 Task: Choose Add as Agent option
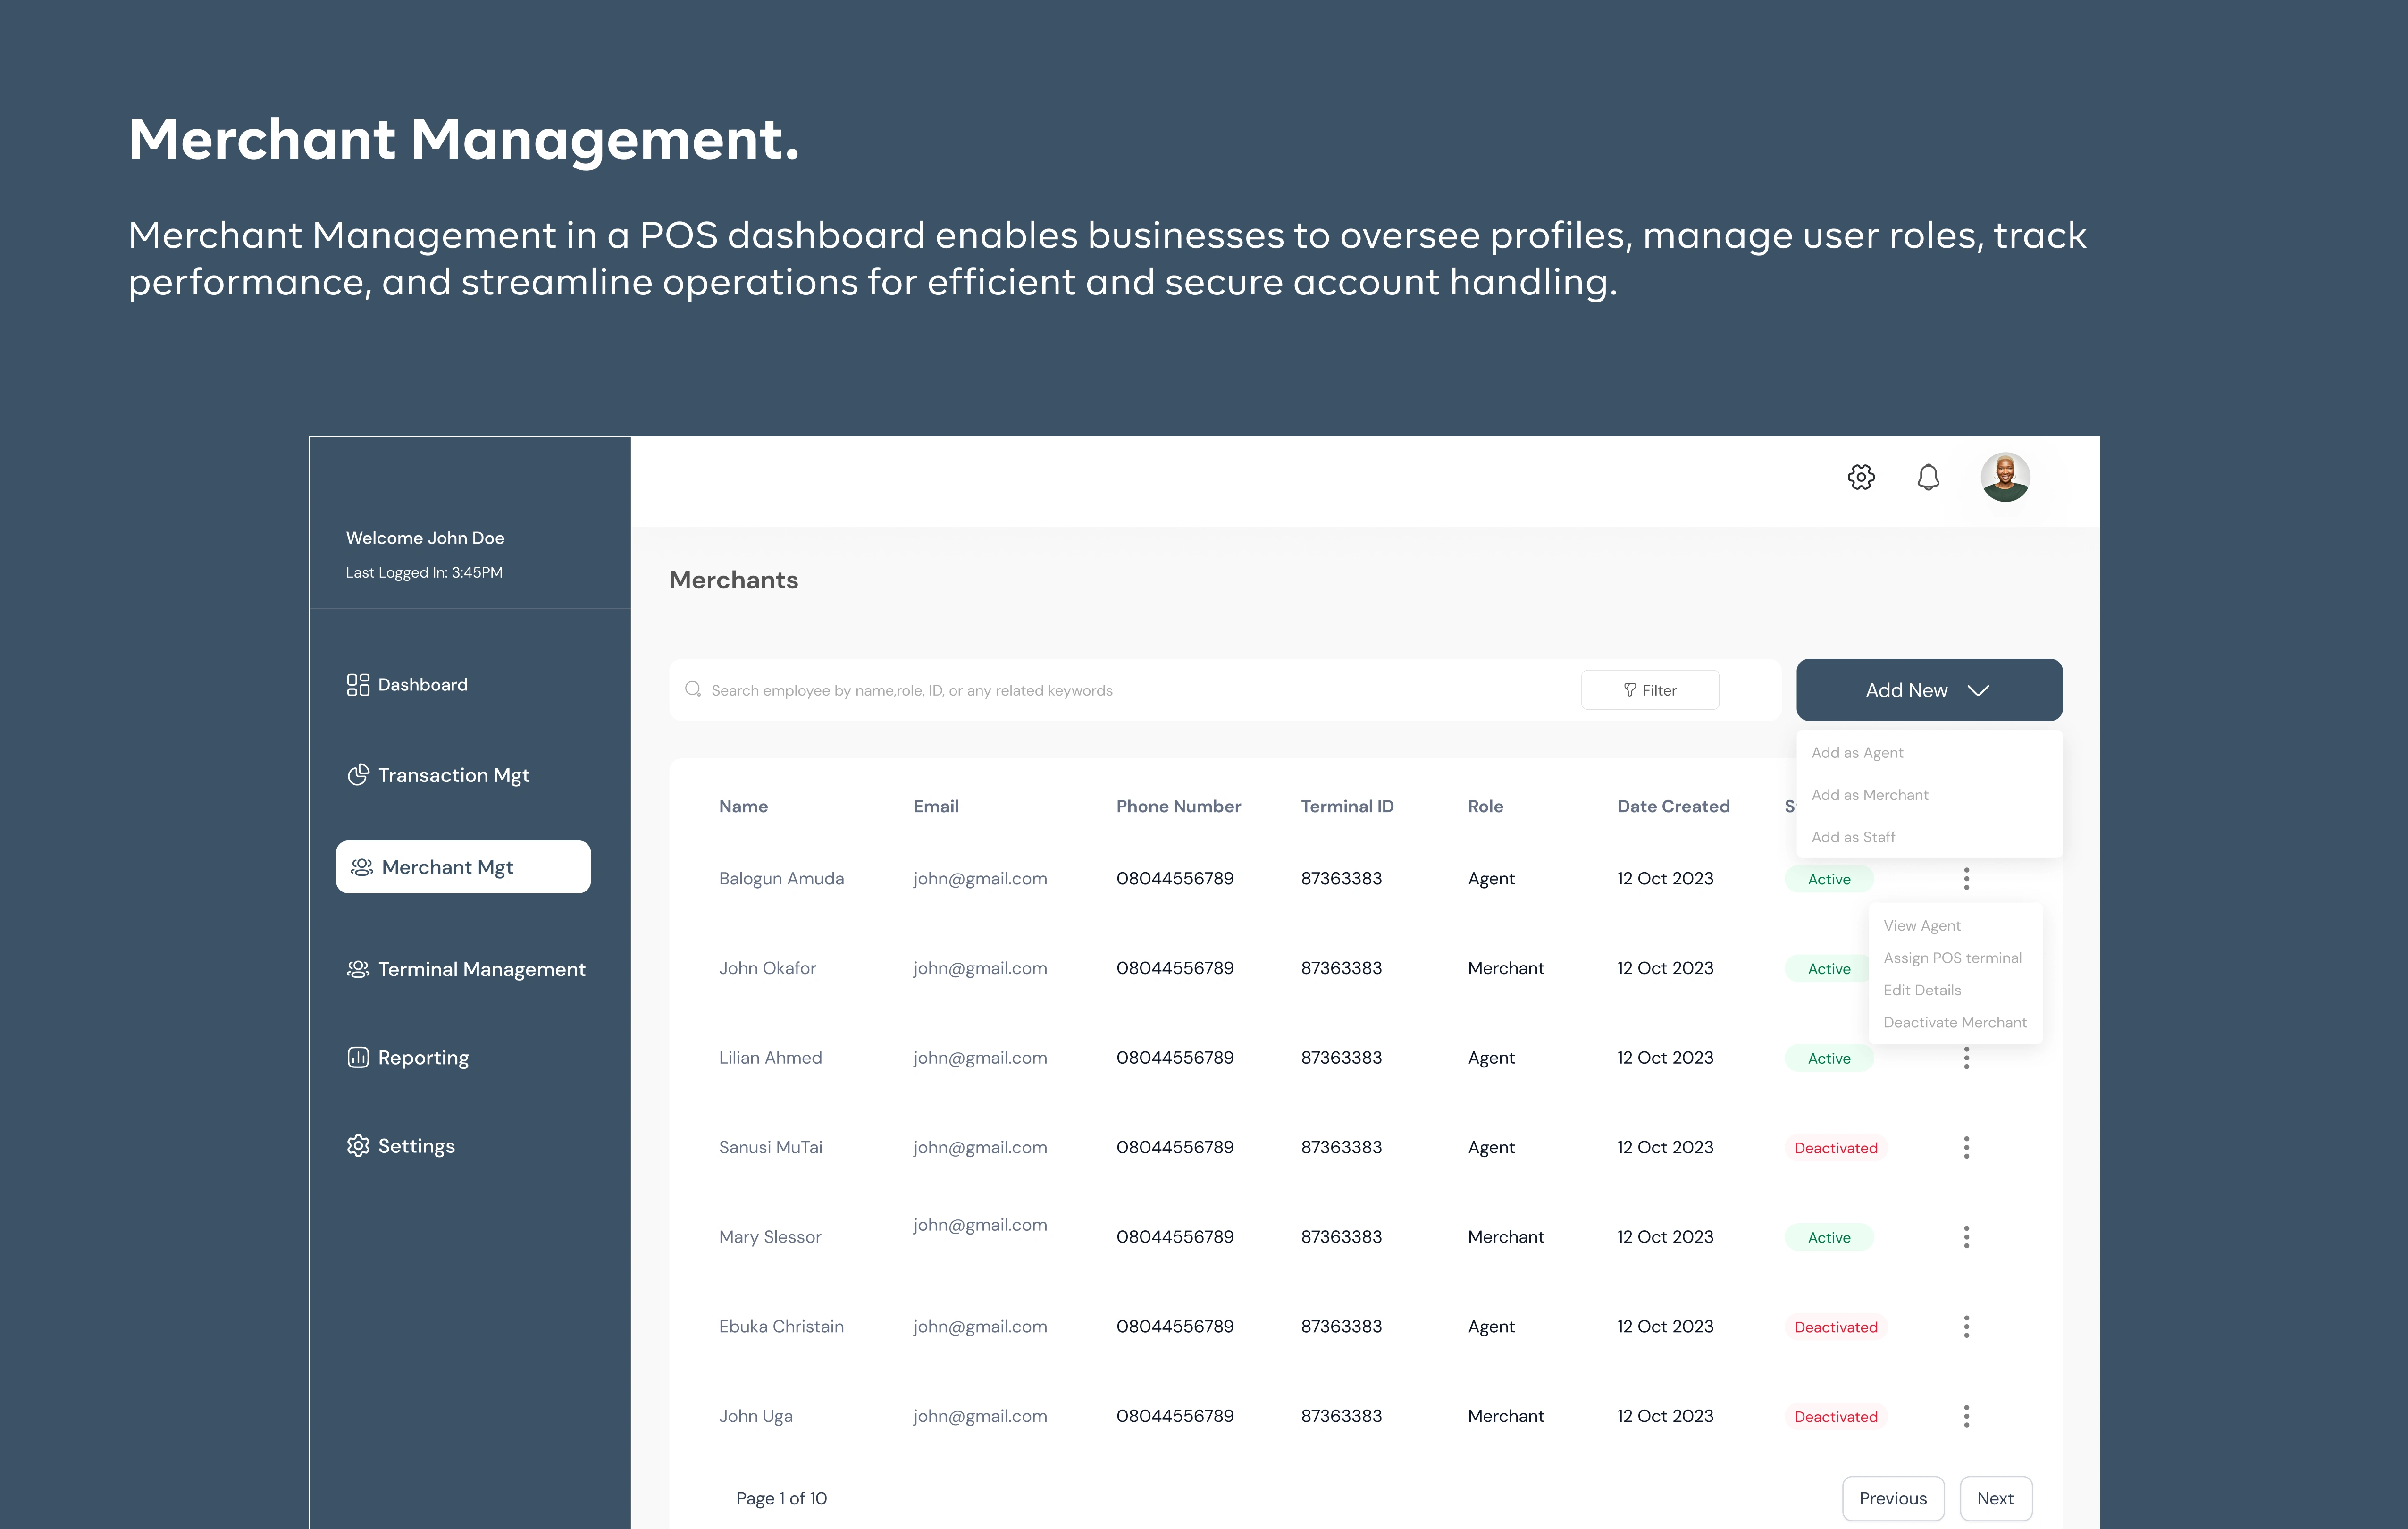coord(1857,753)
